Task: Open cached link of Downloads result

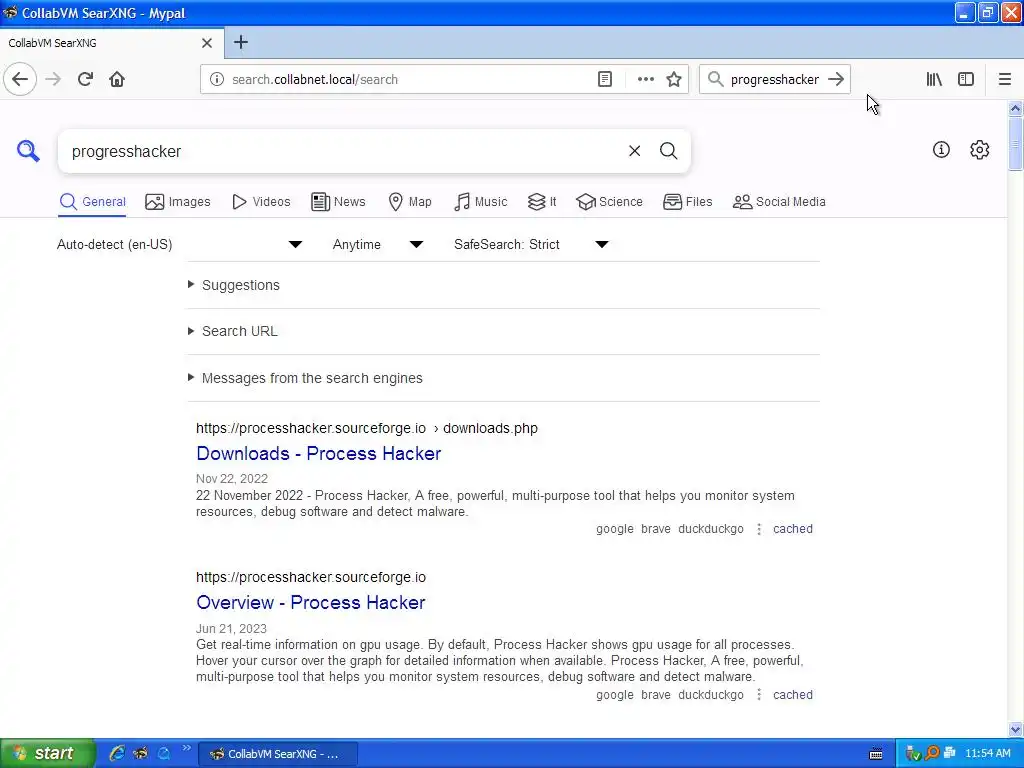Action: coord(793,529)
